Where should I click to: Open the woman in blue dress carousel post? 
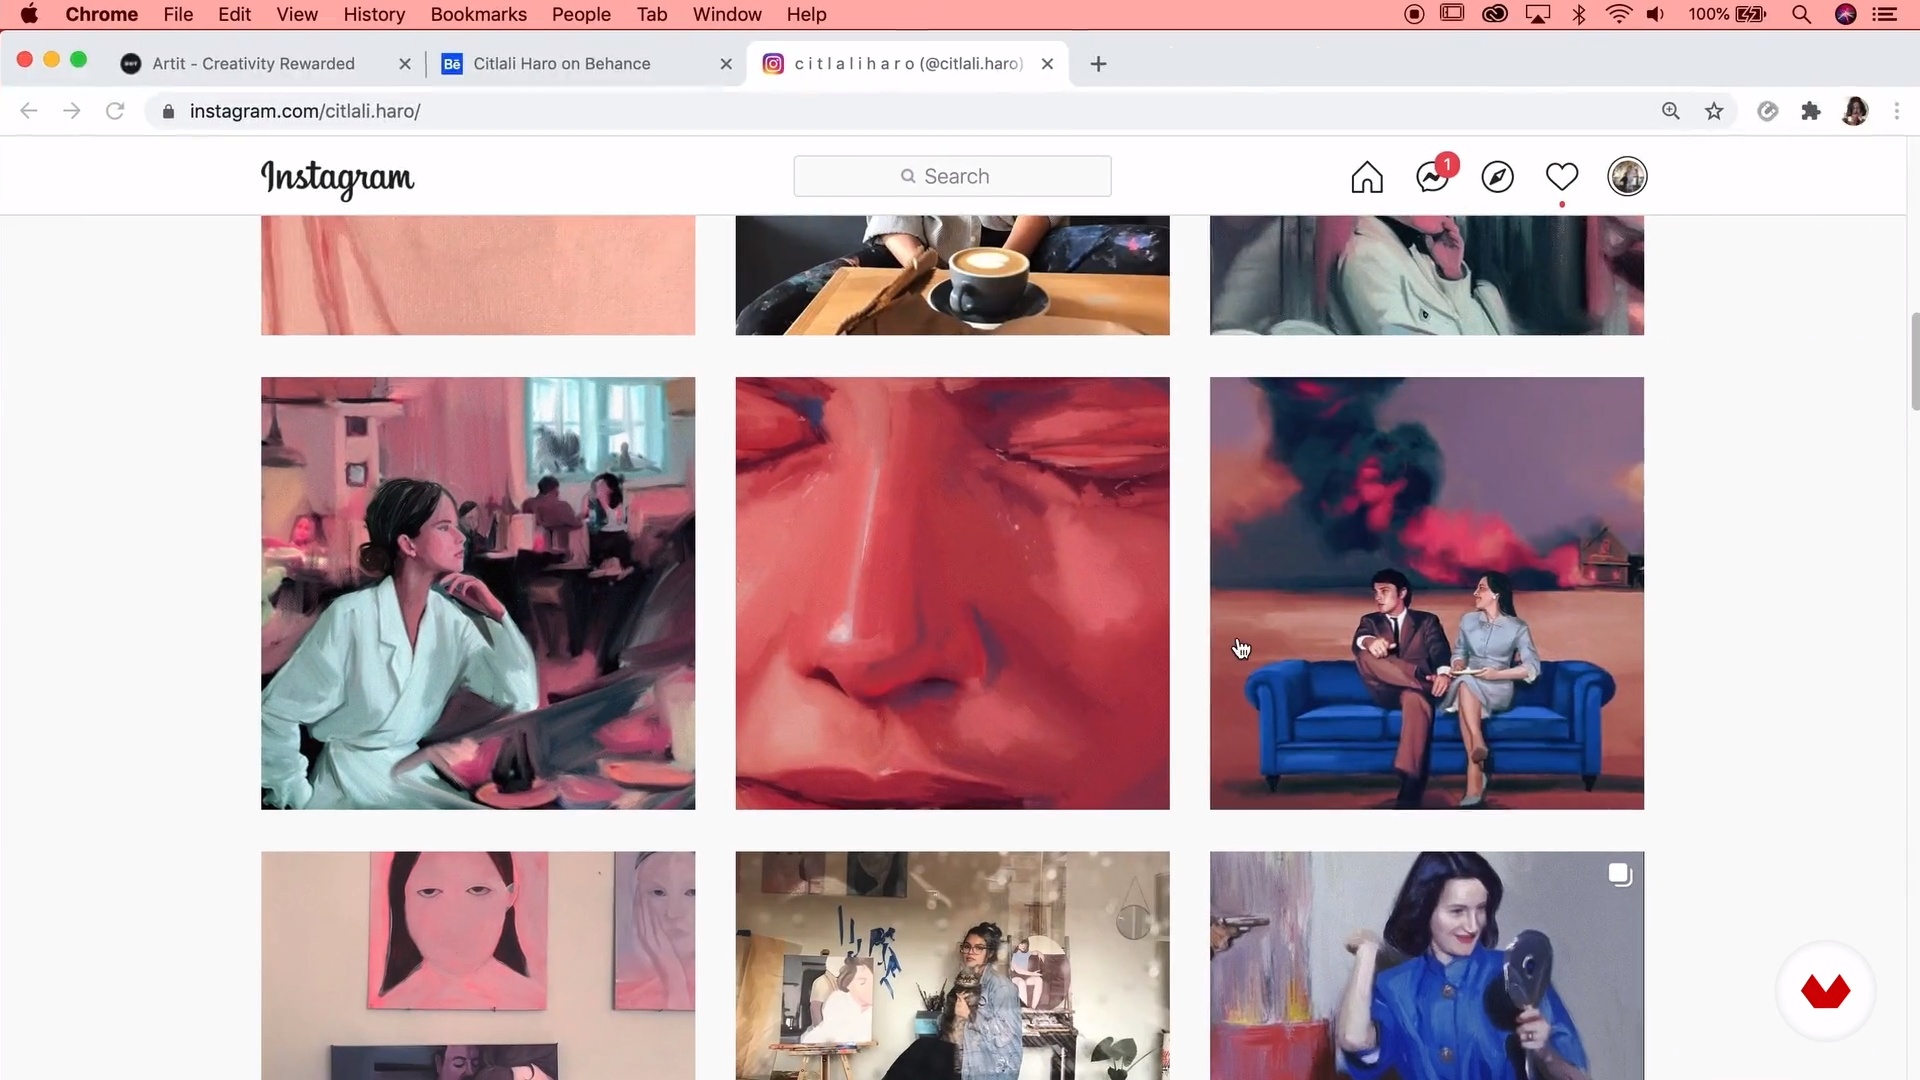click(1427, 965)
